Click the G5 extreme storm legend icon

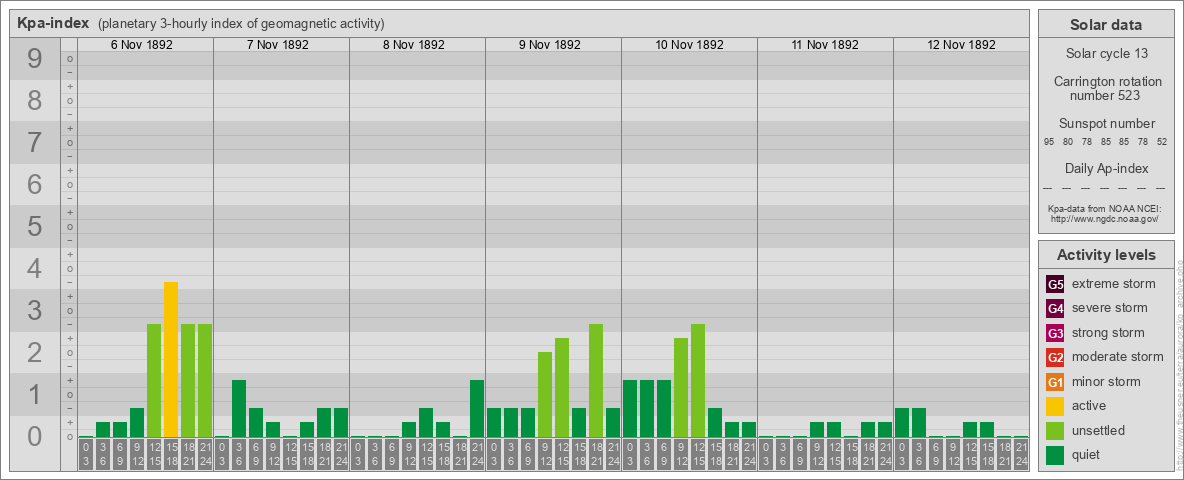1055,285
